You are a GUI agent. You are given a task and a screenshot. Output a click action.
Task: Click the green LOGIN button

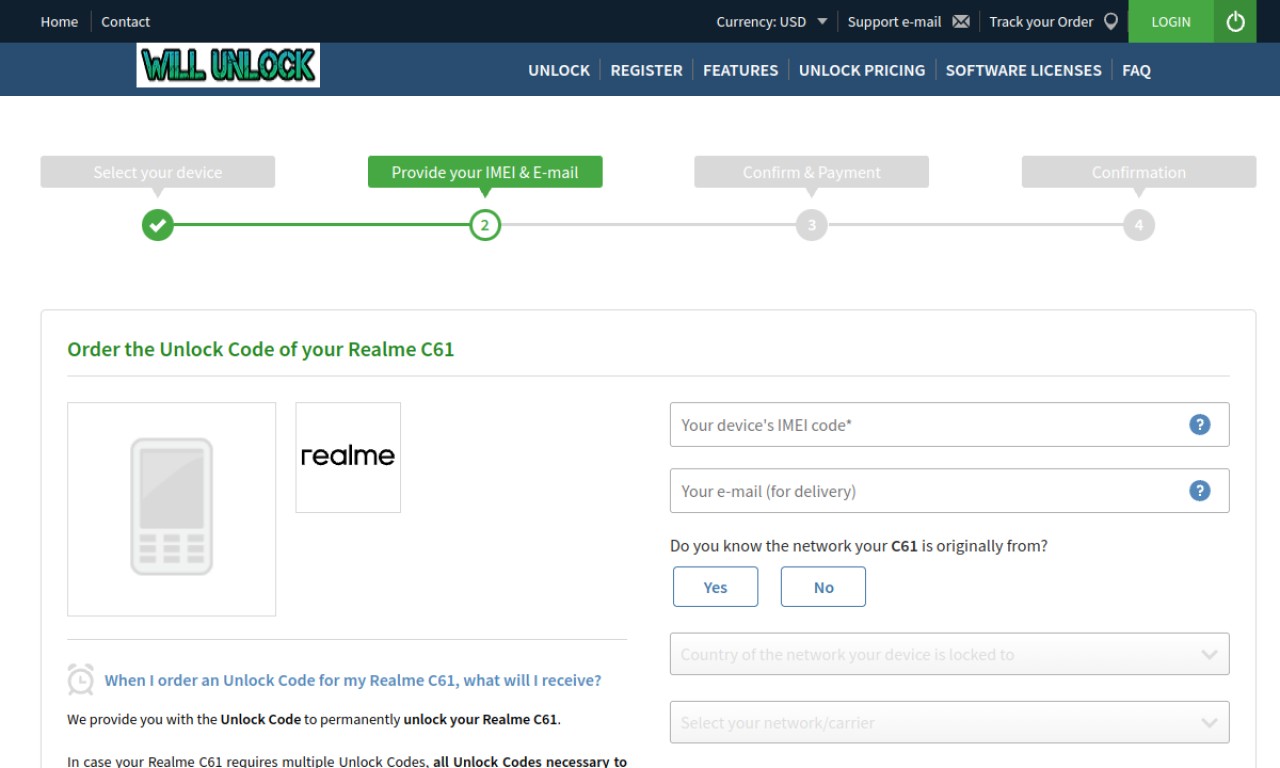pos(1171,21)
